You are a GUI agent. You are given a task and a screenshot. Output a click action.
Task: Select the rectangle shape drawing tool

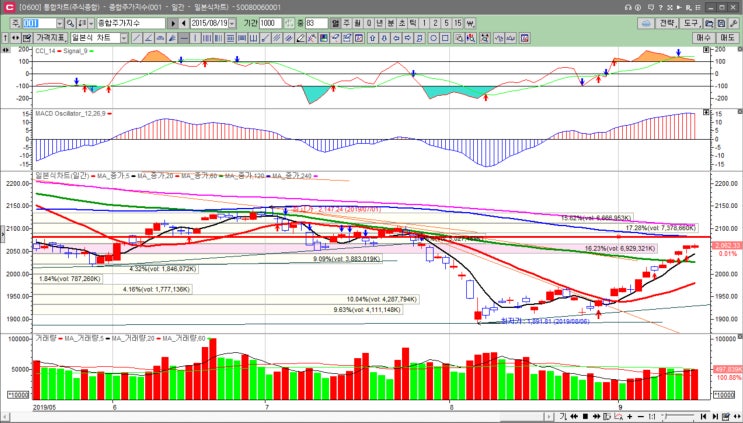point(445,38)
